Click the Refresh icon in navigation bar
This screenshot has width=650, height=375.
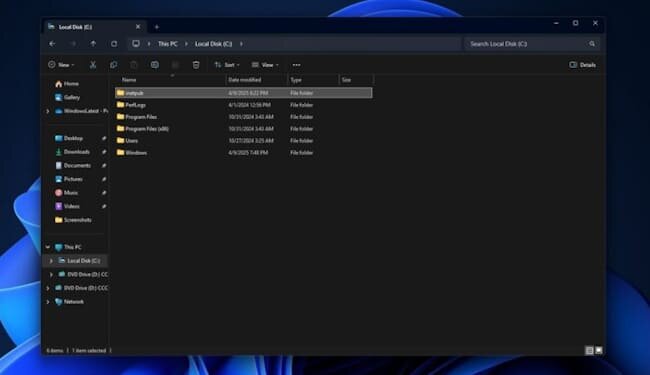[x=114, y=44]
